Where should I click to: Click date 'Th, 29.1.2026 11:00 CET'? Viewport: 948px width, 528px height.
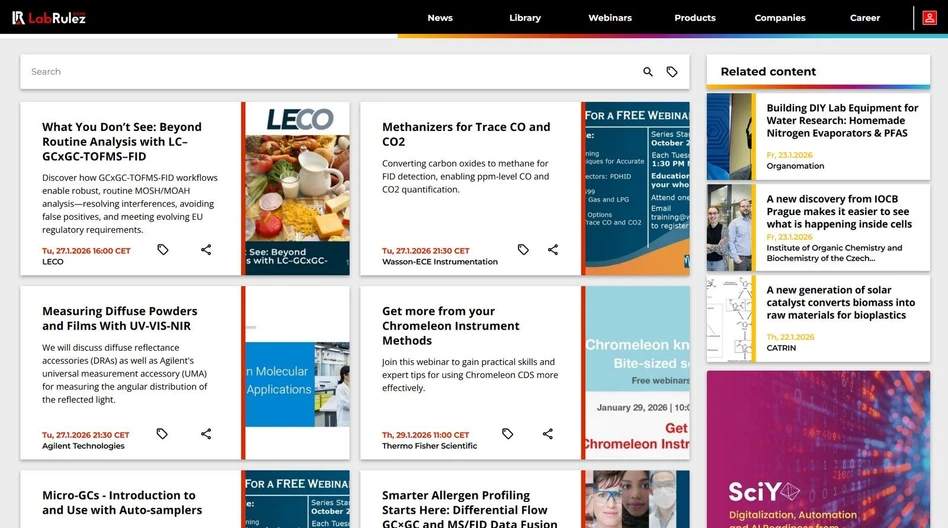pyautogui.click(x=425, y=435)
